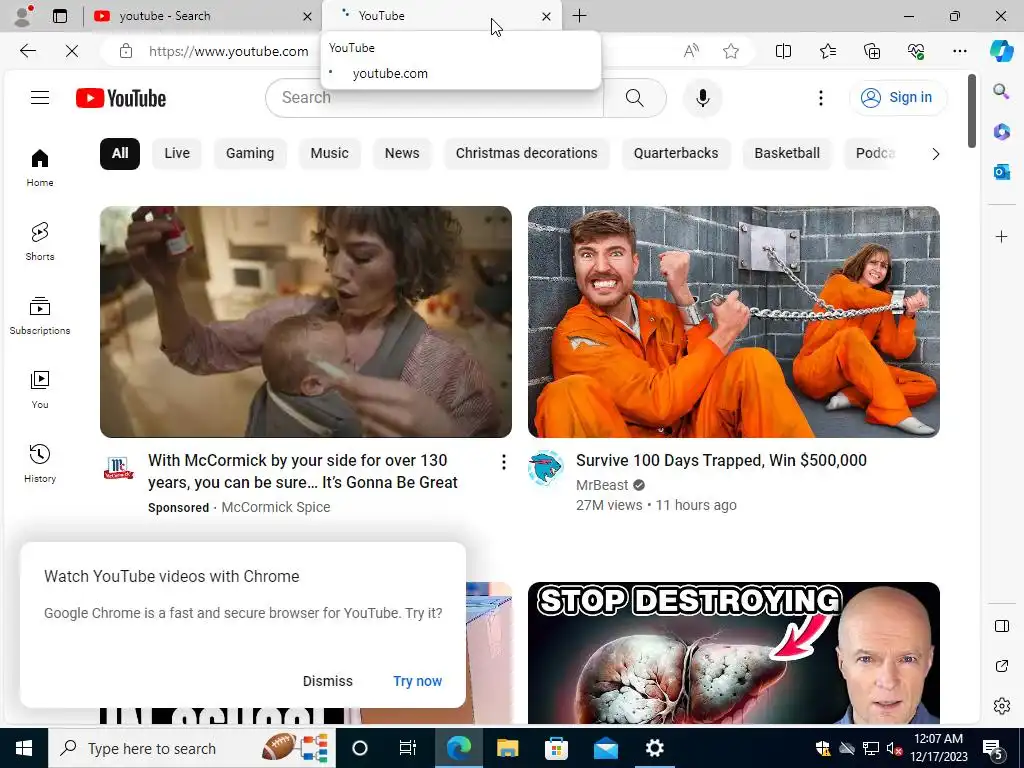Open MrBeast channel avatar
The image size is (1024, 768).
point(545,468)
